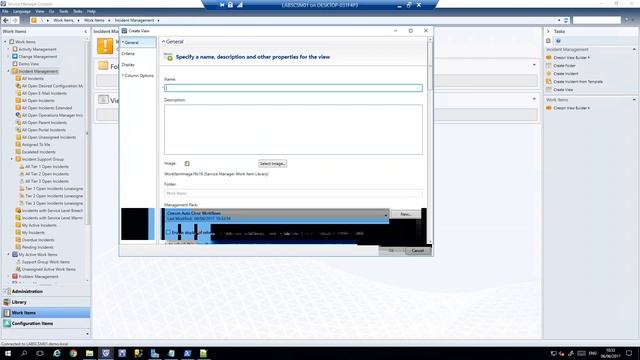This screenshot has height=360, width=640.
Task: Click the search box at top right
Action: coord(596,20)
